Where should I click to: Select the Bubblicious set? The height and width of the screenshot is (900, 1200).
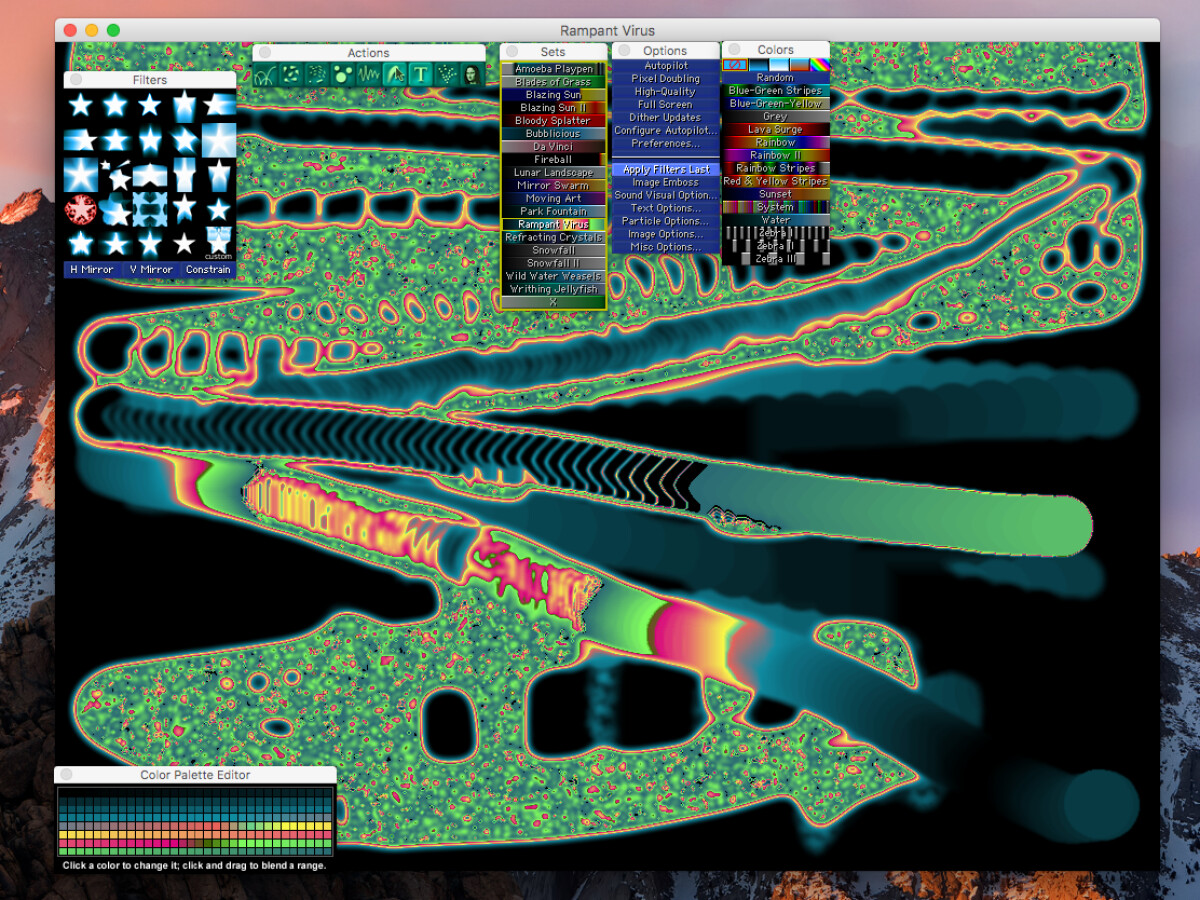tap(553, 134)
